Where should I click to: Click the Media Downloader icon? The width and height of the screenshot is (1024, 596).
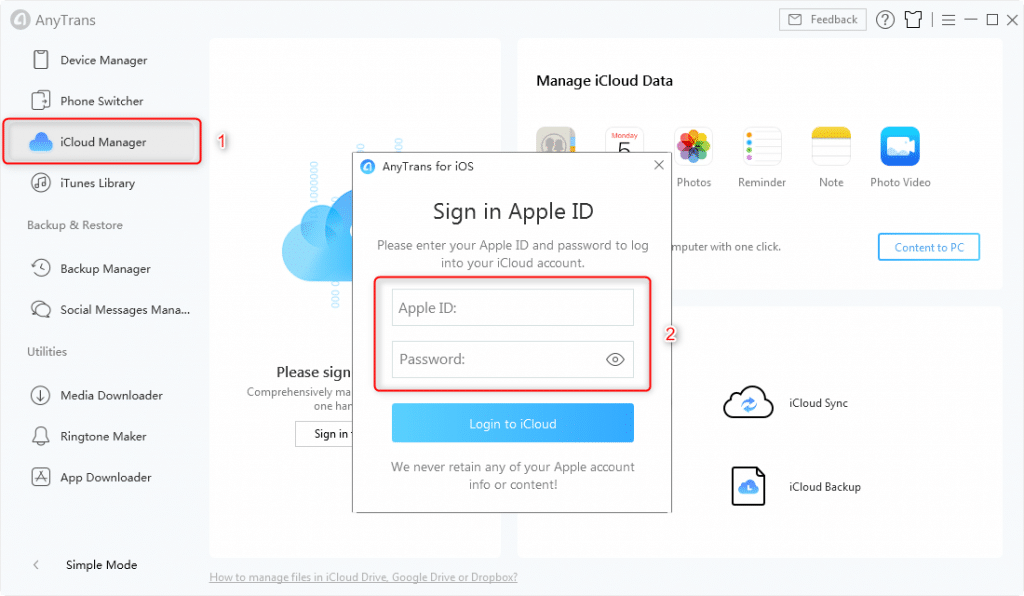[40, 395]
